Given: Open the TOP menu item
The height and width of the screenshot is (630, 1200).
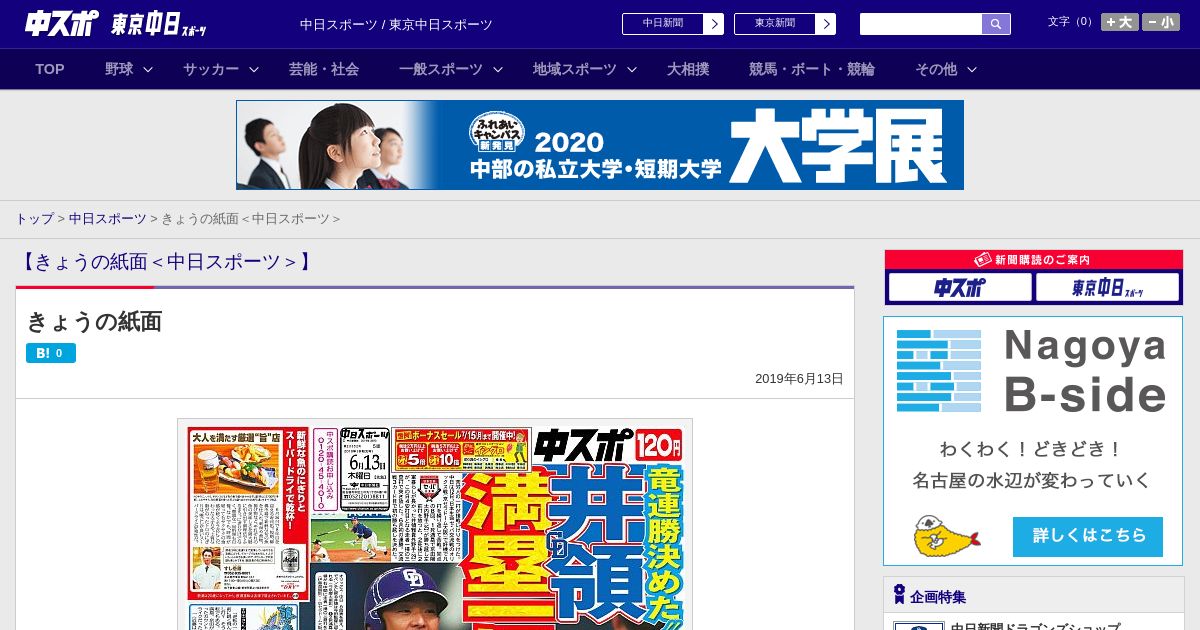Looking at the screenshot, I should click(50, 69).
